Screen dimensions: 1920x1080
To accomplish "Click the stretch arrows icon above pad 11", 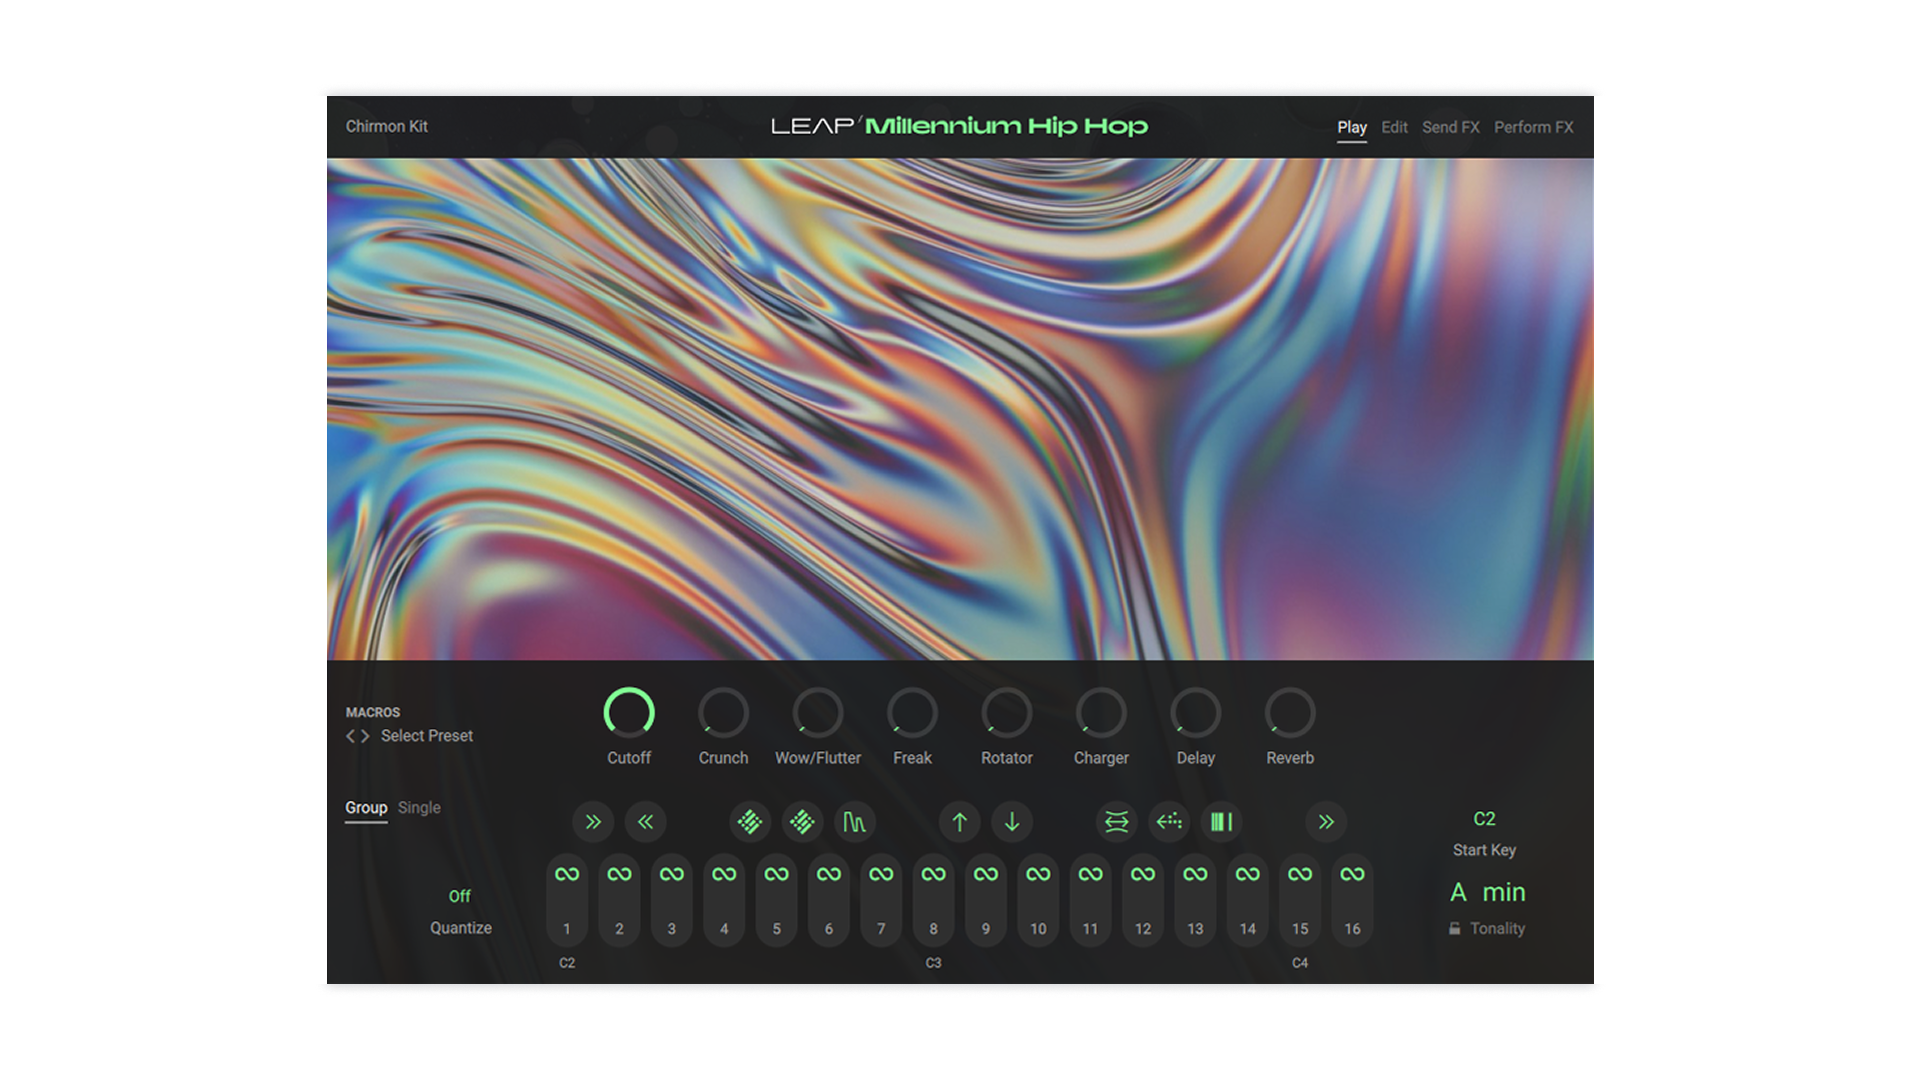I will [1116, 822].
